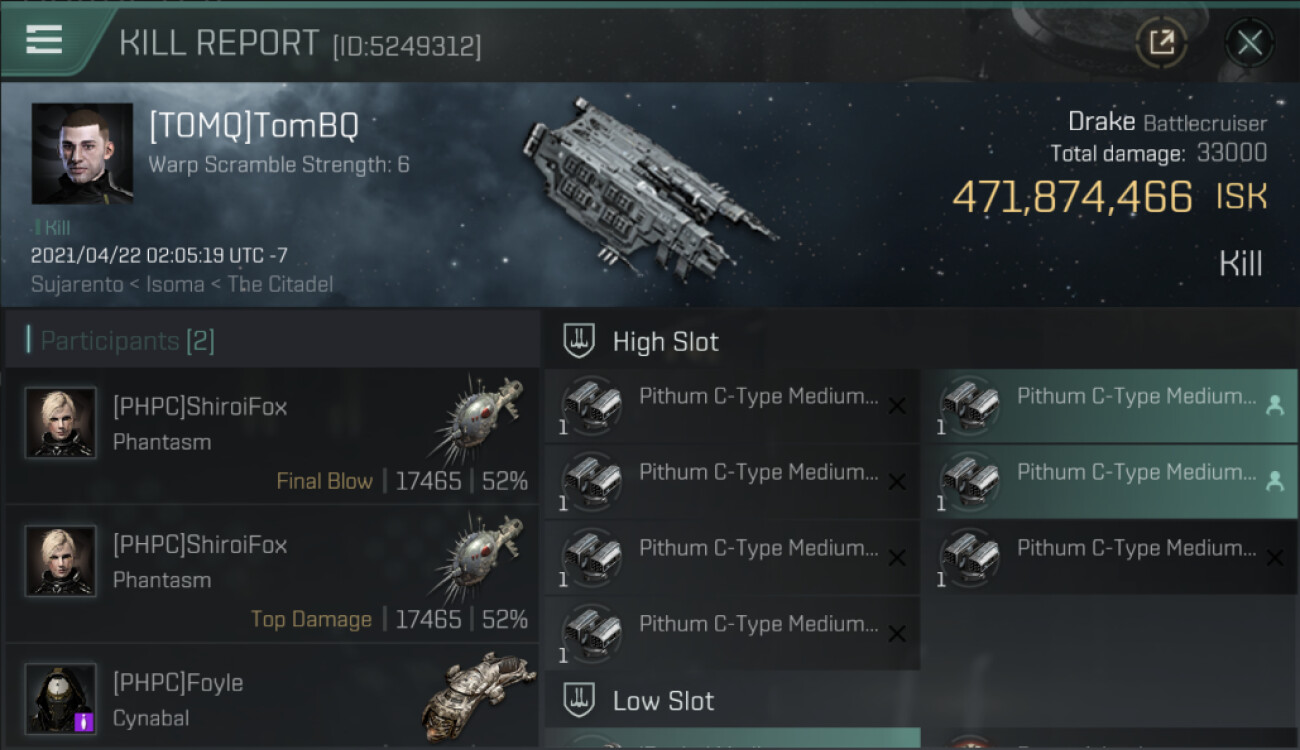Click the Drake ship image

pyautogui.click(x=648, y=187)
